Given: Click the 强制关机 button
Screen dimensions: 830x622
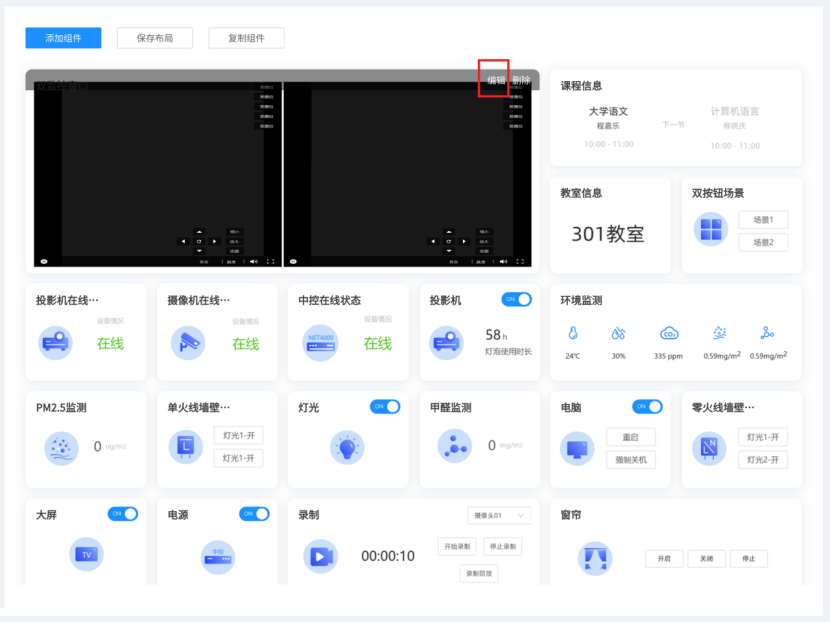Looking at the screenshot, I should [x=631, y=460].
